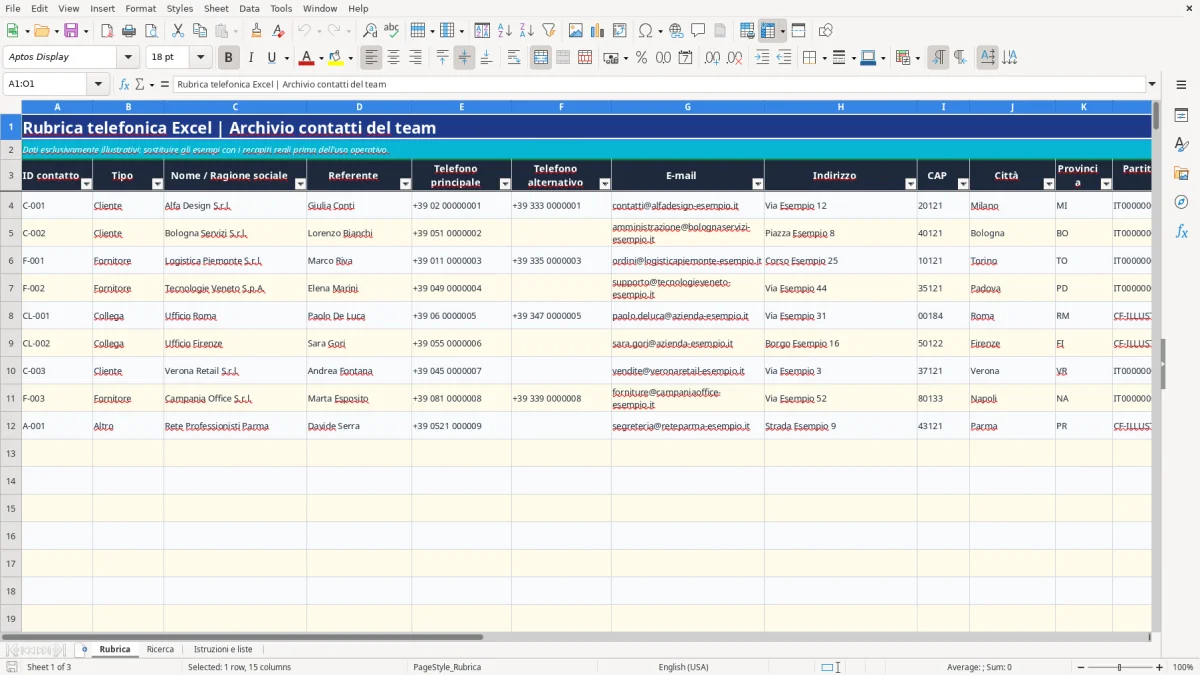The height and width of the screenshot is (675, 1200).
Task: Open the E-mail column filter dropdown
Action: 757,184
